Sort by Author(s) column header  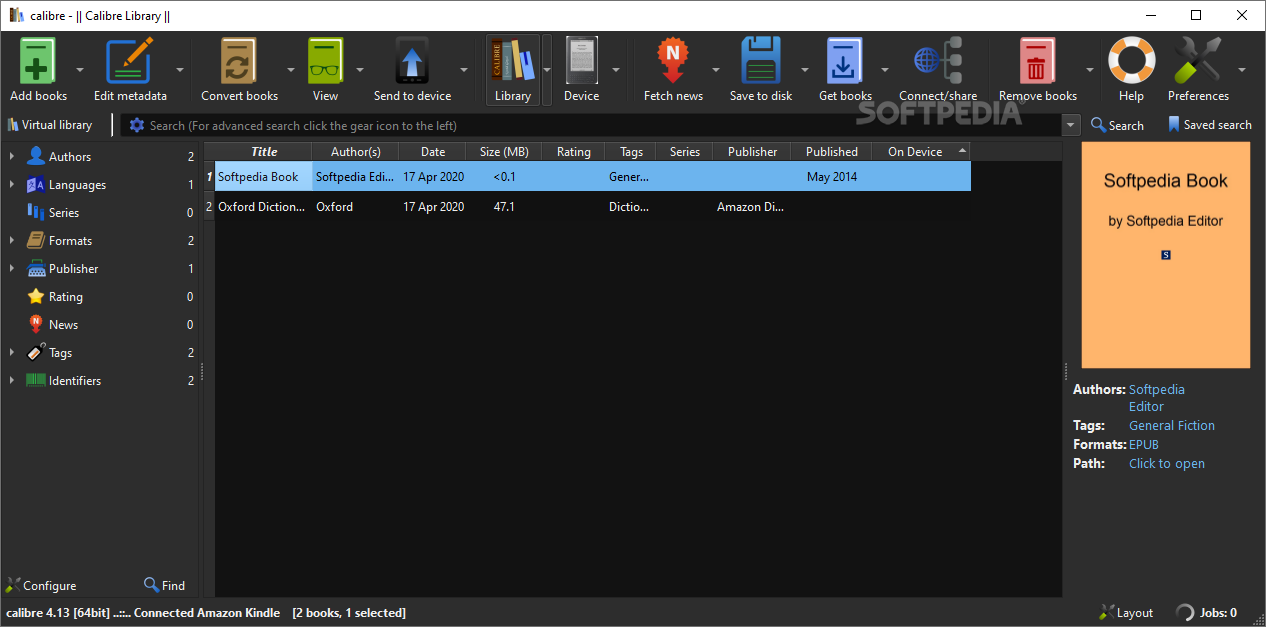(355, 152)
